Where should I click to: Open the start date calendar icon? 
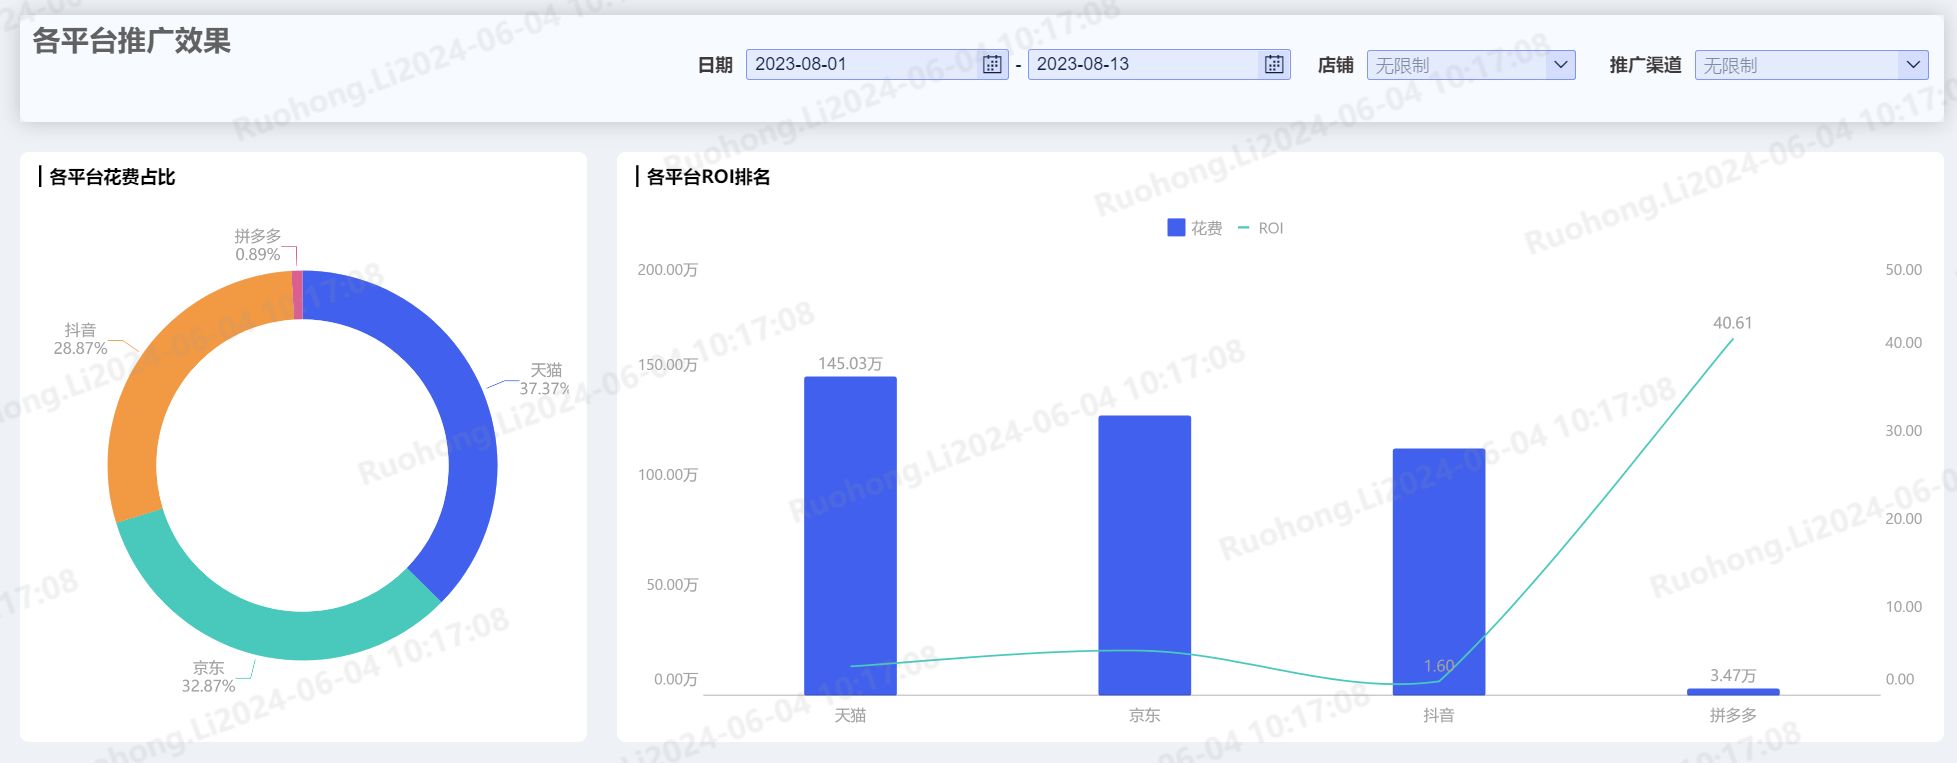992,65
